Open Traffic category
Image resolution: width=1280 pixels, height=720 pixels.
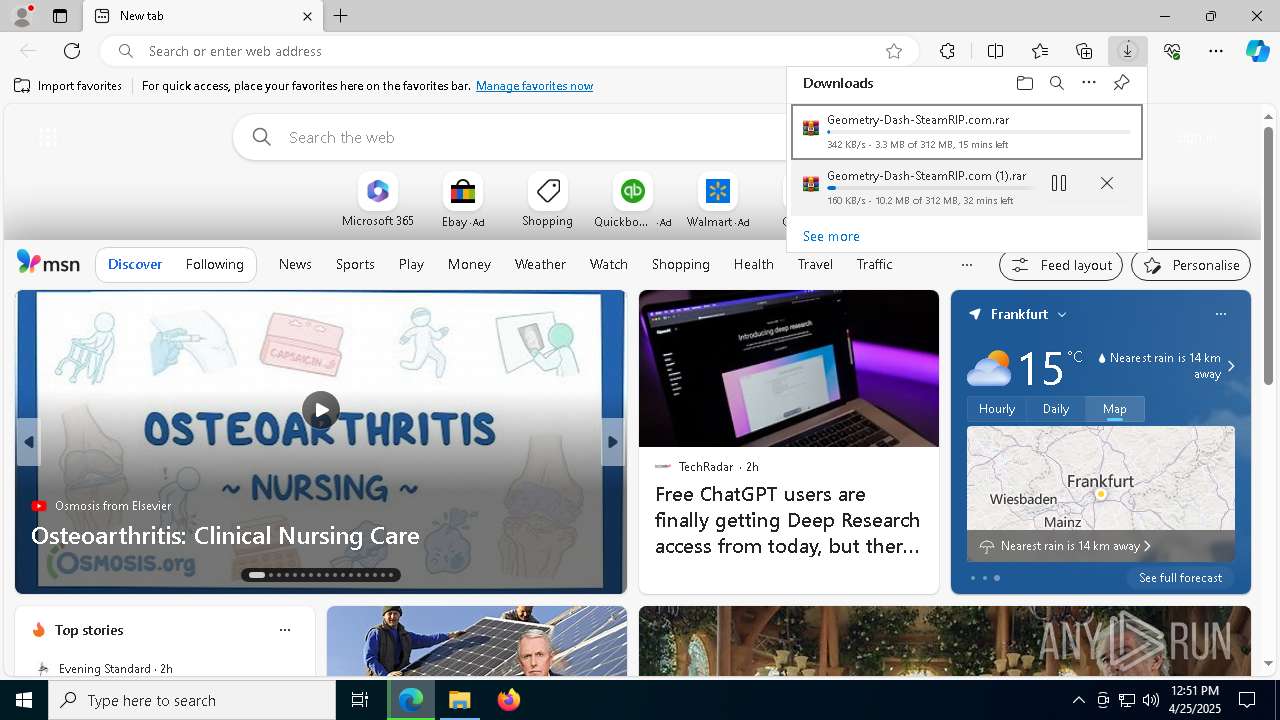[874, 264]
